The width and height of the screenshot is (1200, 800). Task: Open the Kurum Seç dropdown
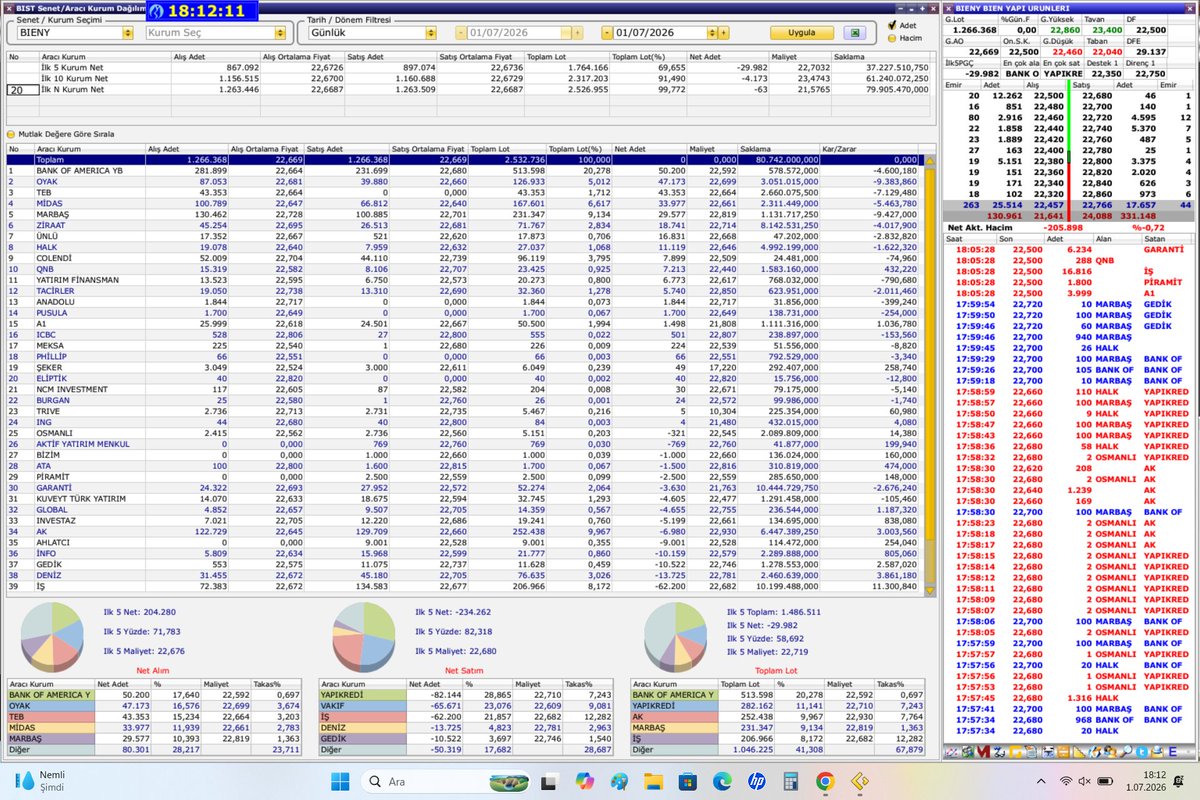point(279,33)
